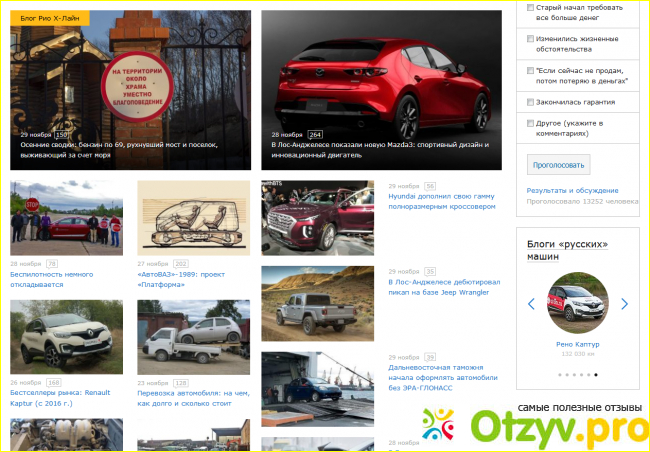This screenshot has height=452, width=650.
Task: Check the "Изменились жизненные обстоятельства" option
Action: (x=530, y=39)
